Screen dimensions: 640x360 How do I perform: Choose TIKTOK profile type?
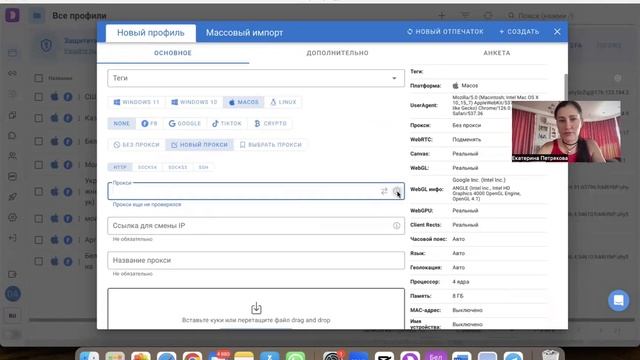click(227, 123)
